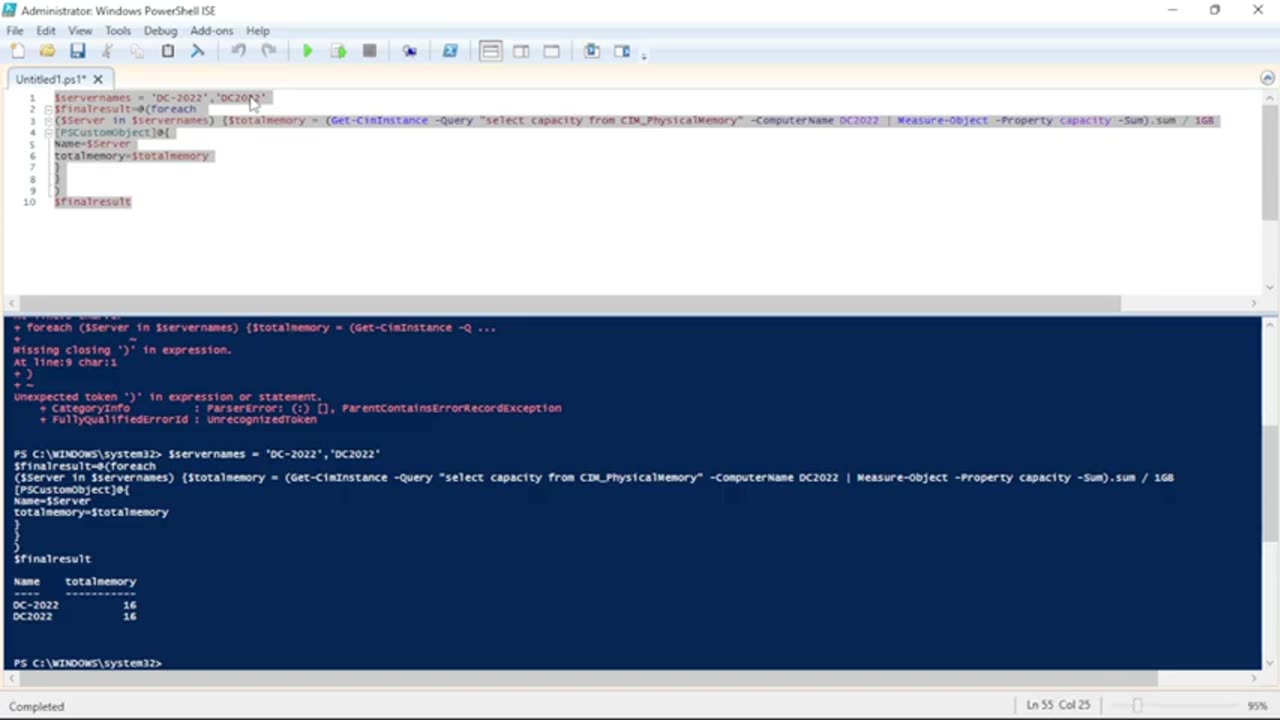Stop the operation with the square icon

click(369, 51)
